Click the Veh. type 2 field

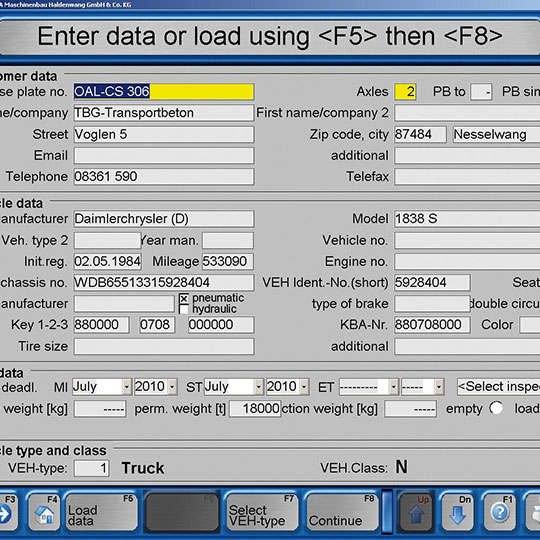pos(107,240)
